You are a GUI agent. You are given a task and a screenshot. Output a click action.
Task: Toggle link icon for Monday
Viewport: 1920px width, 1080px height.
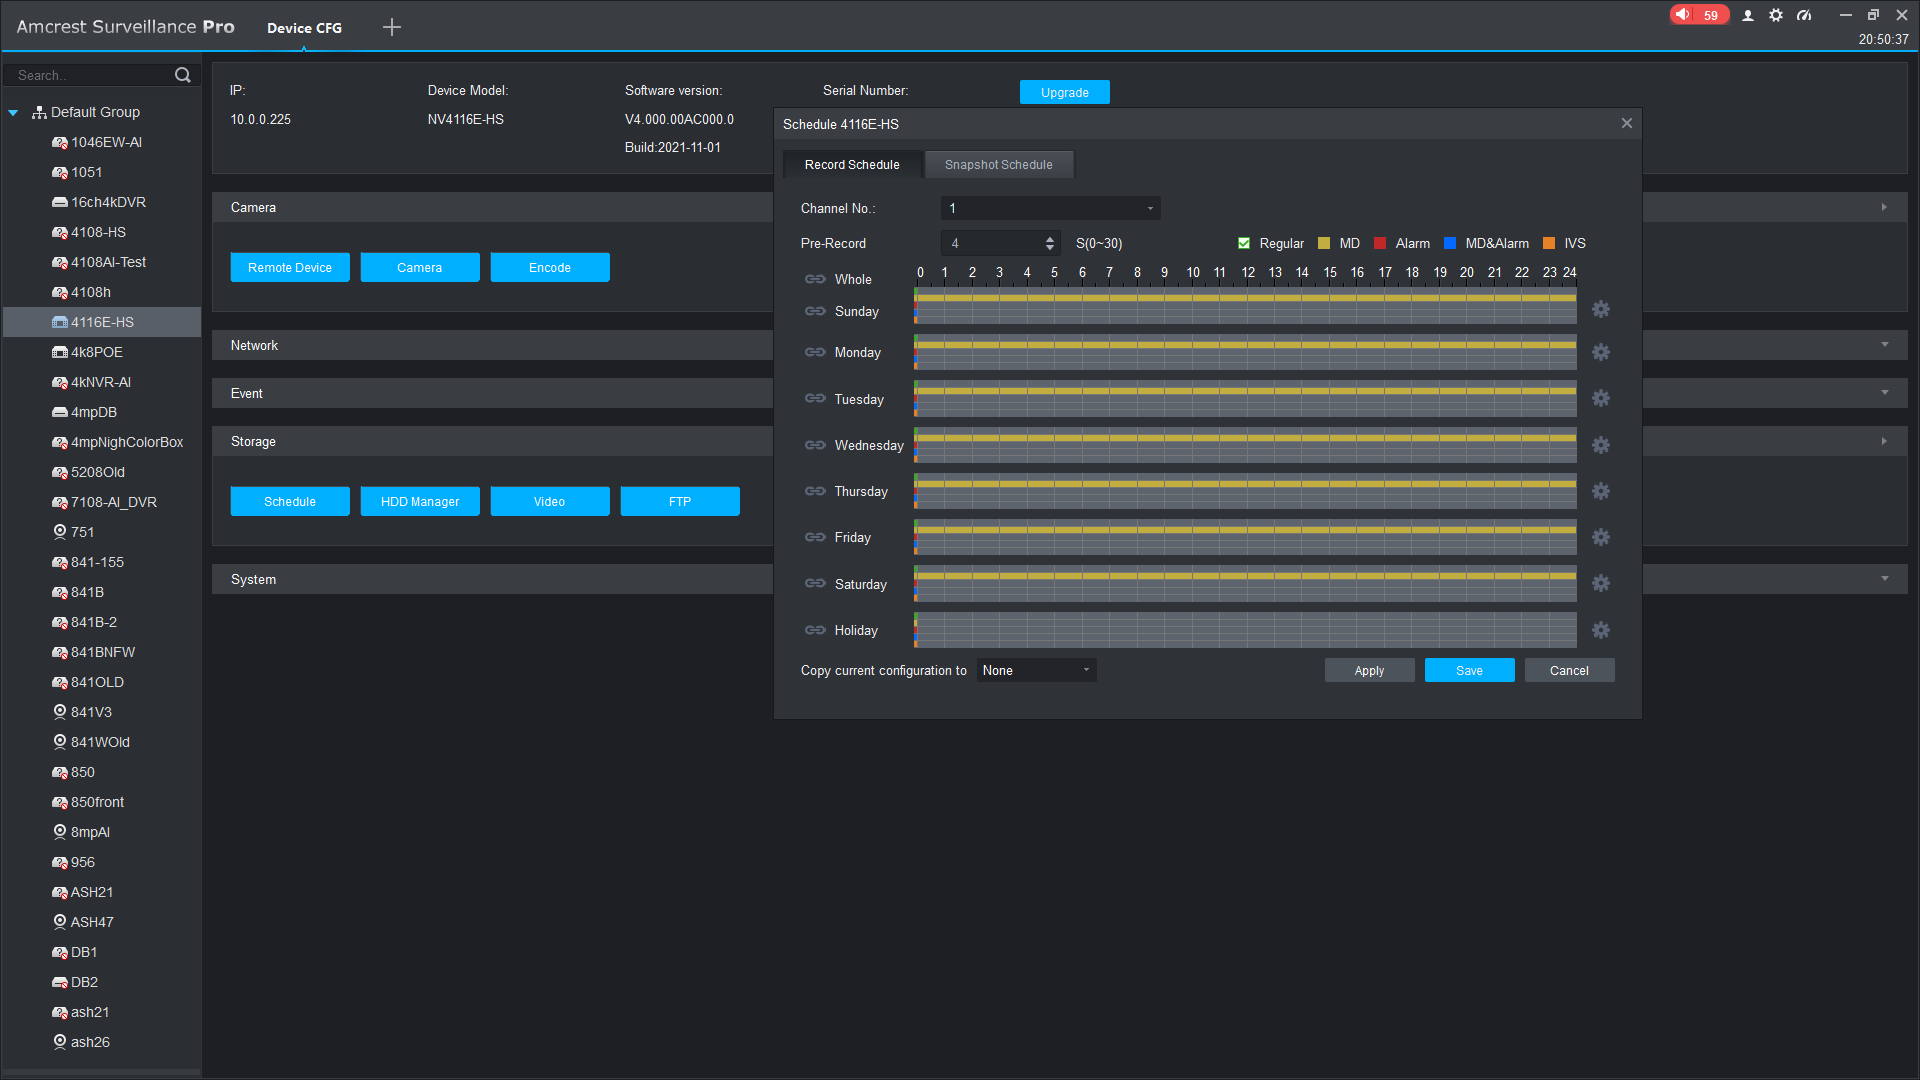(815, 352)
